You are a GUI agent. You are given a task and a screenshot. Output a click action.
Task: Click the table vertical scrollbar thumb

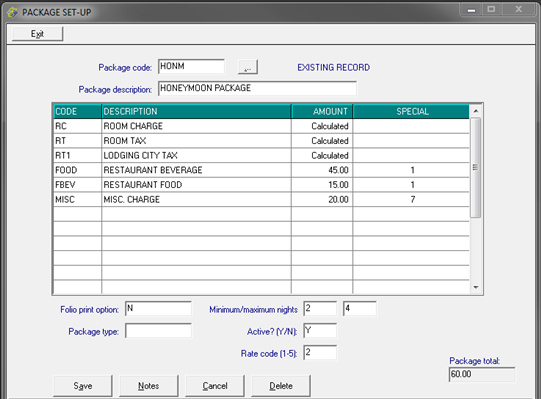click(476, 167)
